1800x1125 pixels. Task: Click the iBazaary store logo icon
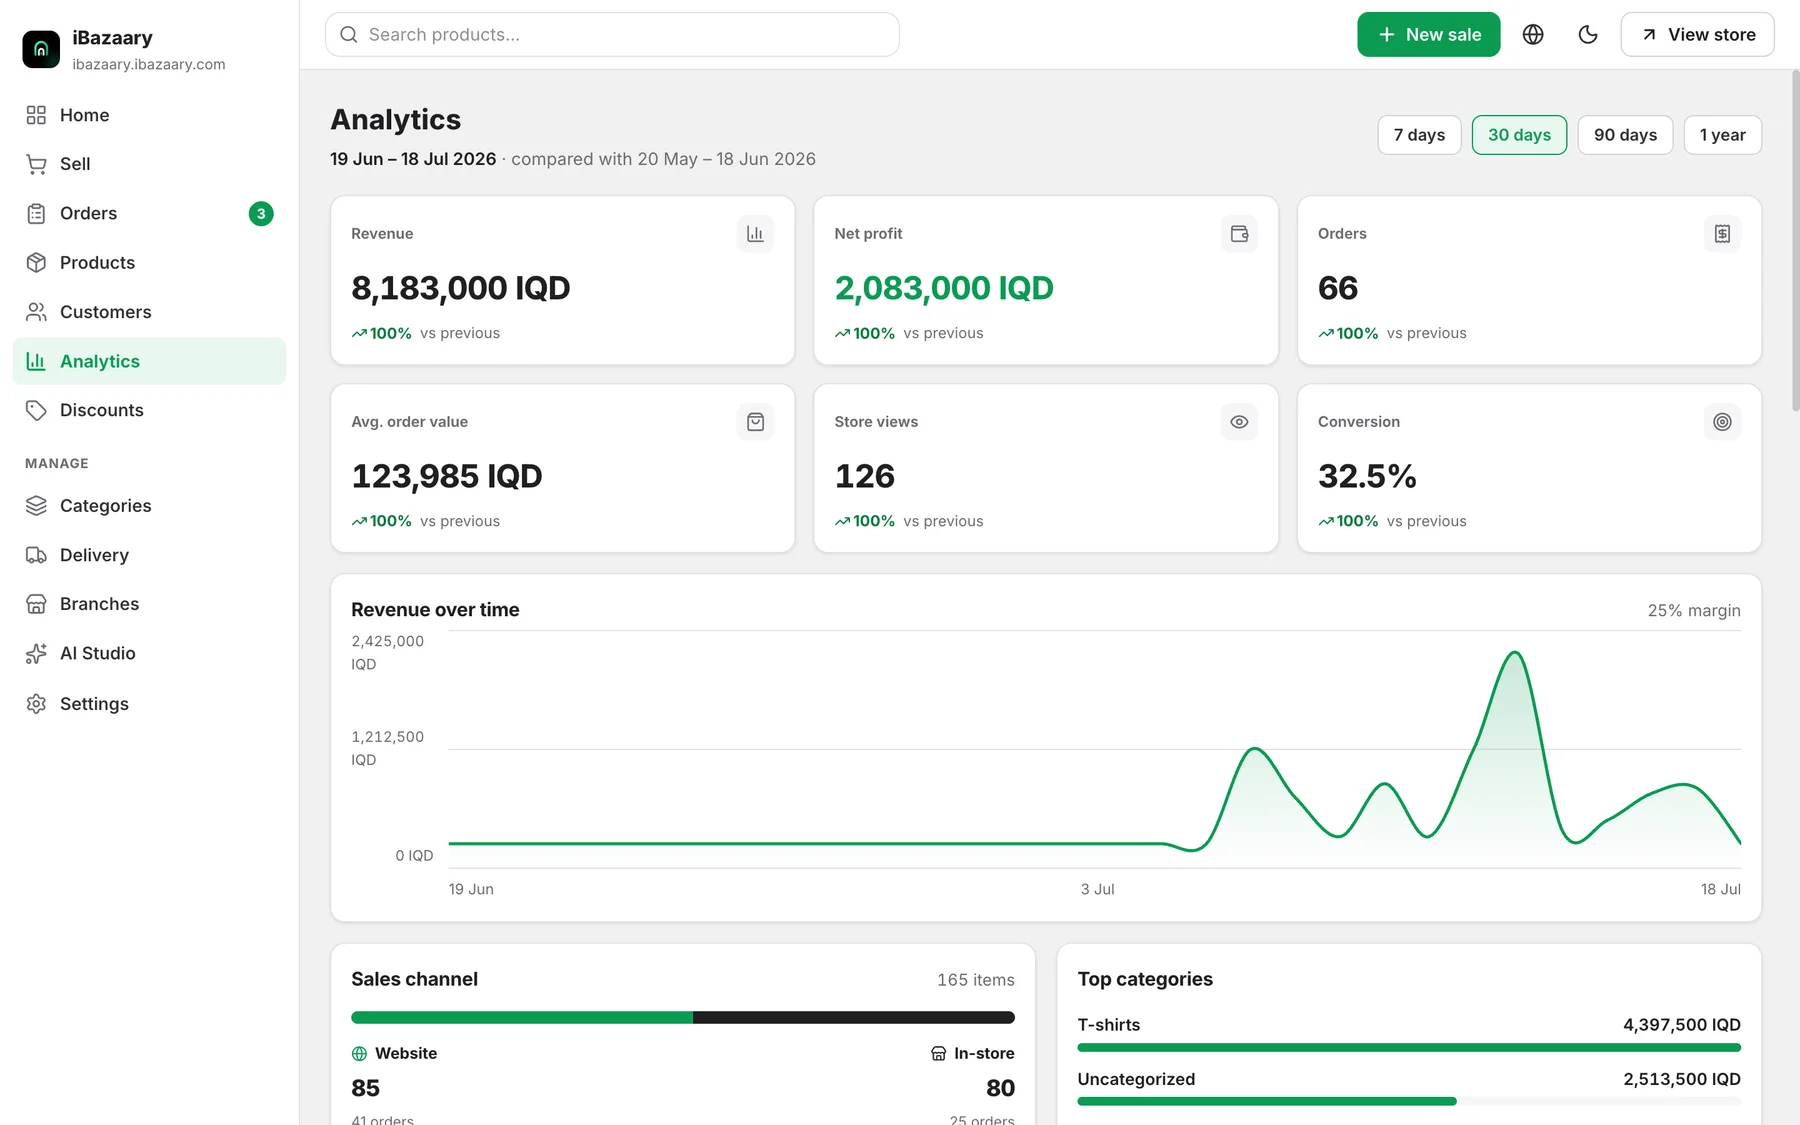41,49
